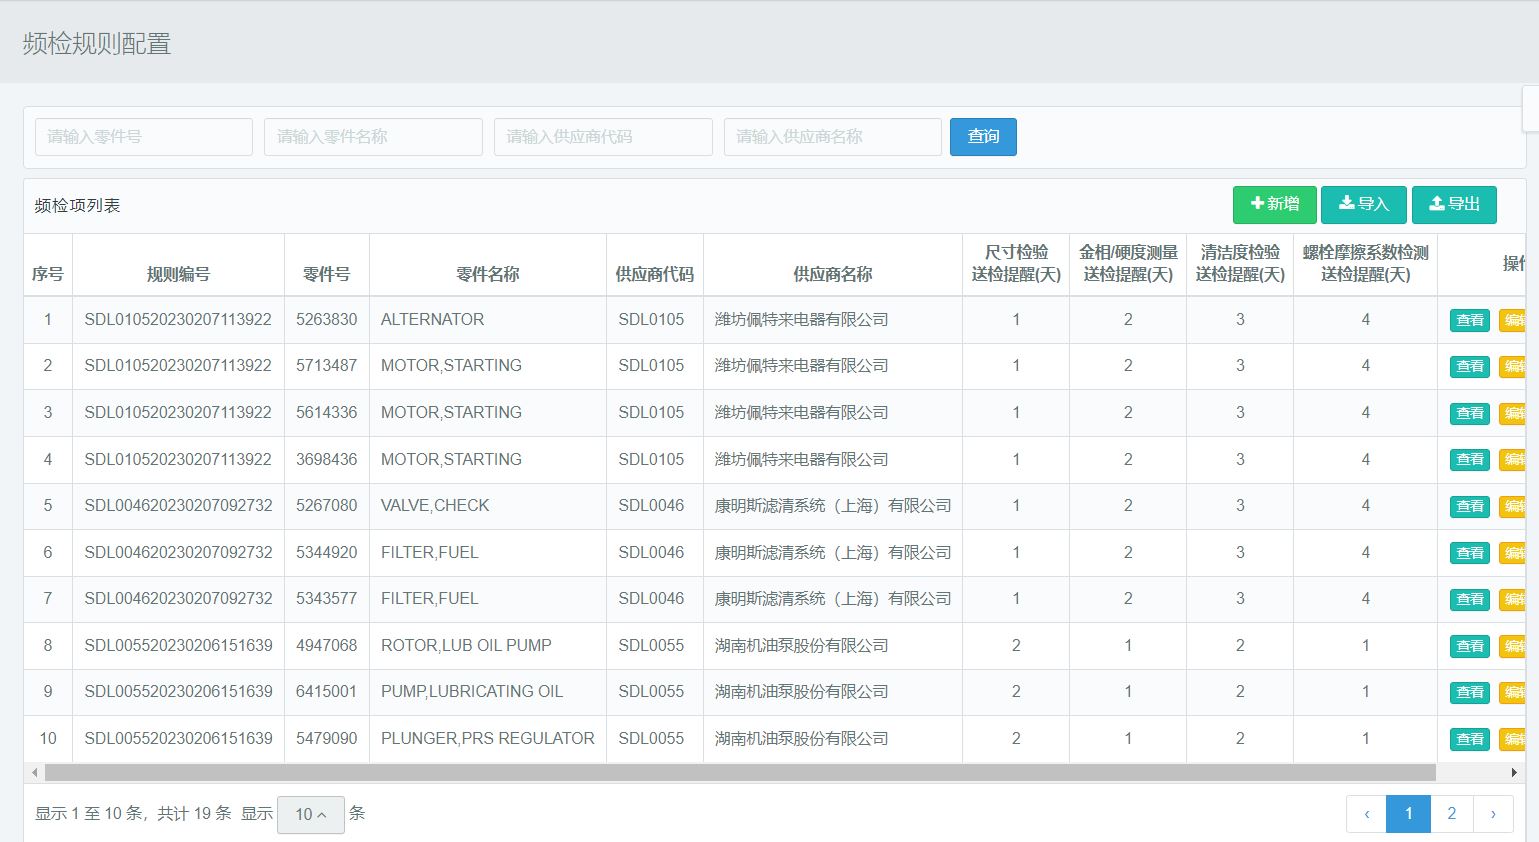Viewport: 1539px width, 842px height.
Task: Click the 螺栓摩擦系数检测送检提醒(天) column header
Action: (1365, 264)
